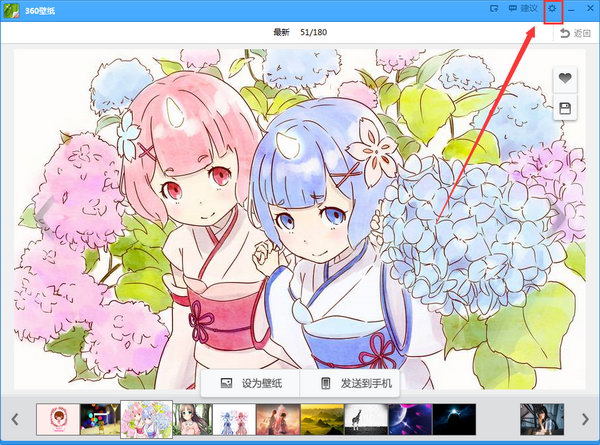Image resolution: width=600 pixels, height=445 pixels.
Task: Favorite this wallpaper with the heart icon
Action: click(565, 78)
